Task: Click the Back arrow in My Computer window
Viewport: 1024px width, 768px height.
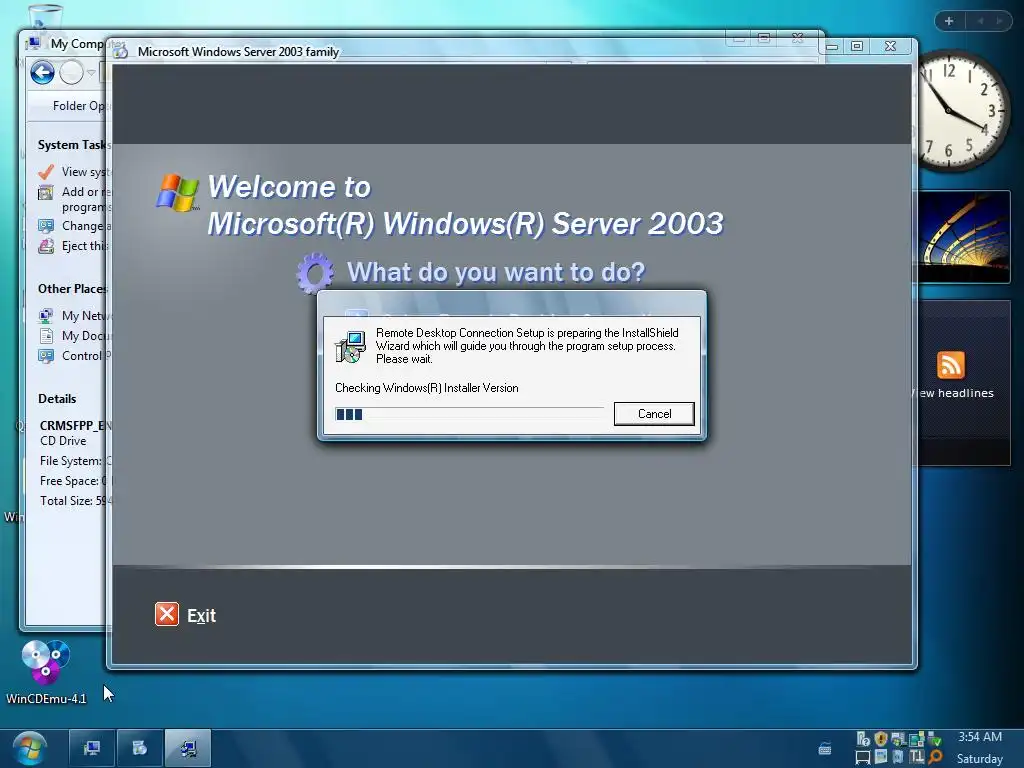Action: click(42, 72)
